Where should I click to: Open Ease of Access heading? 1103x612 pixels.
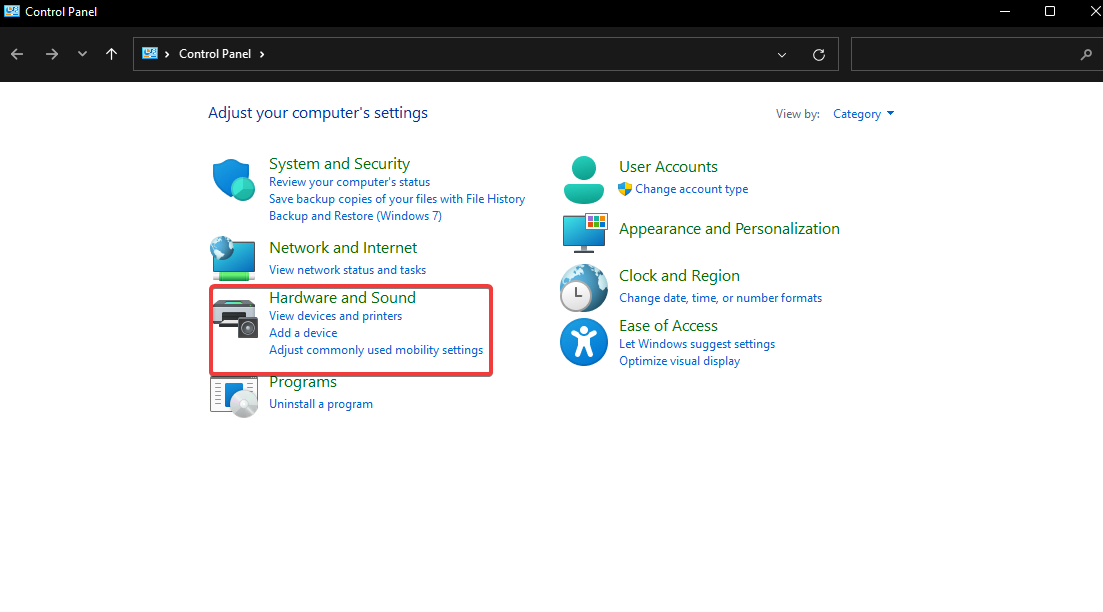pos(668,326)
